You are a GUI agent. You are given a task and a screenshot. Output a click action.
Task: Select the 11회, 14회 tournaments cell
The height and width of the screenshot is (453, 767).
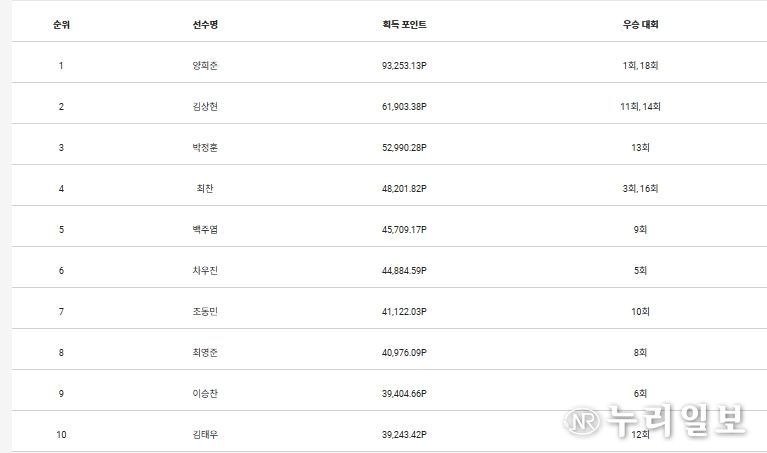640,106
